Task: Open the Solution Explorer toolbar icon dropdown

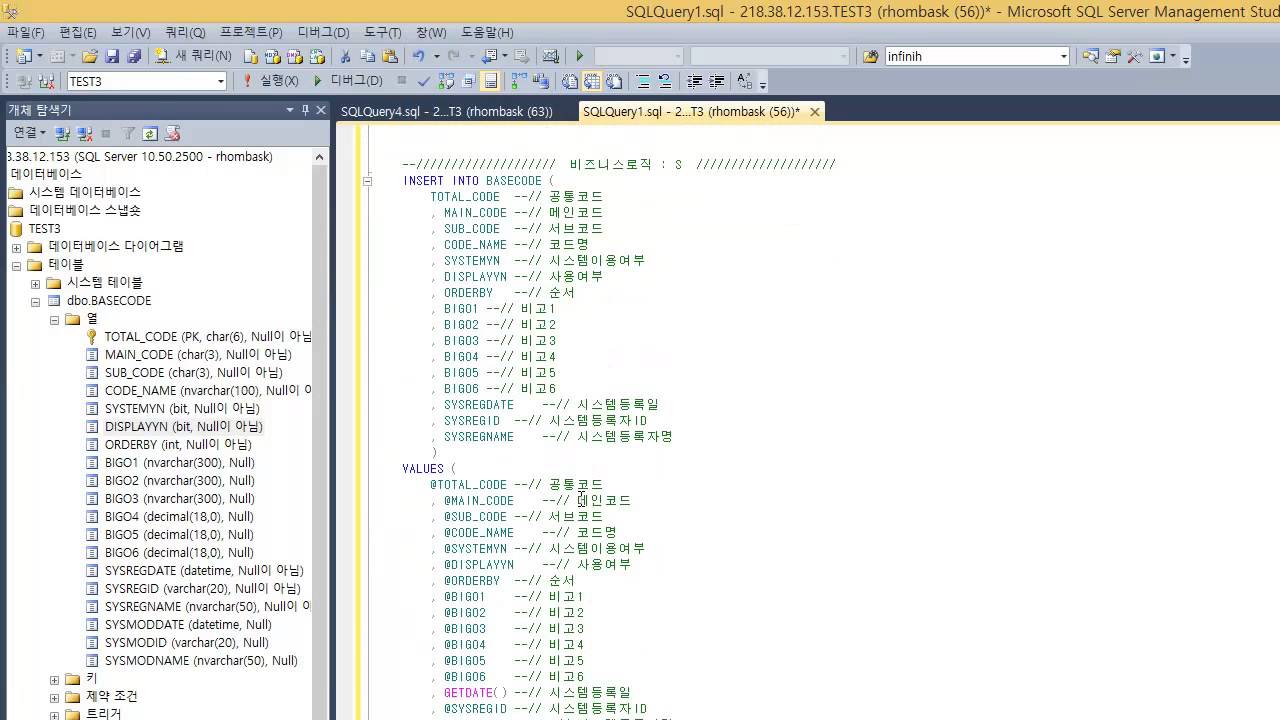Action: click(x=1172, y=56)
